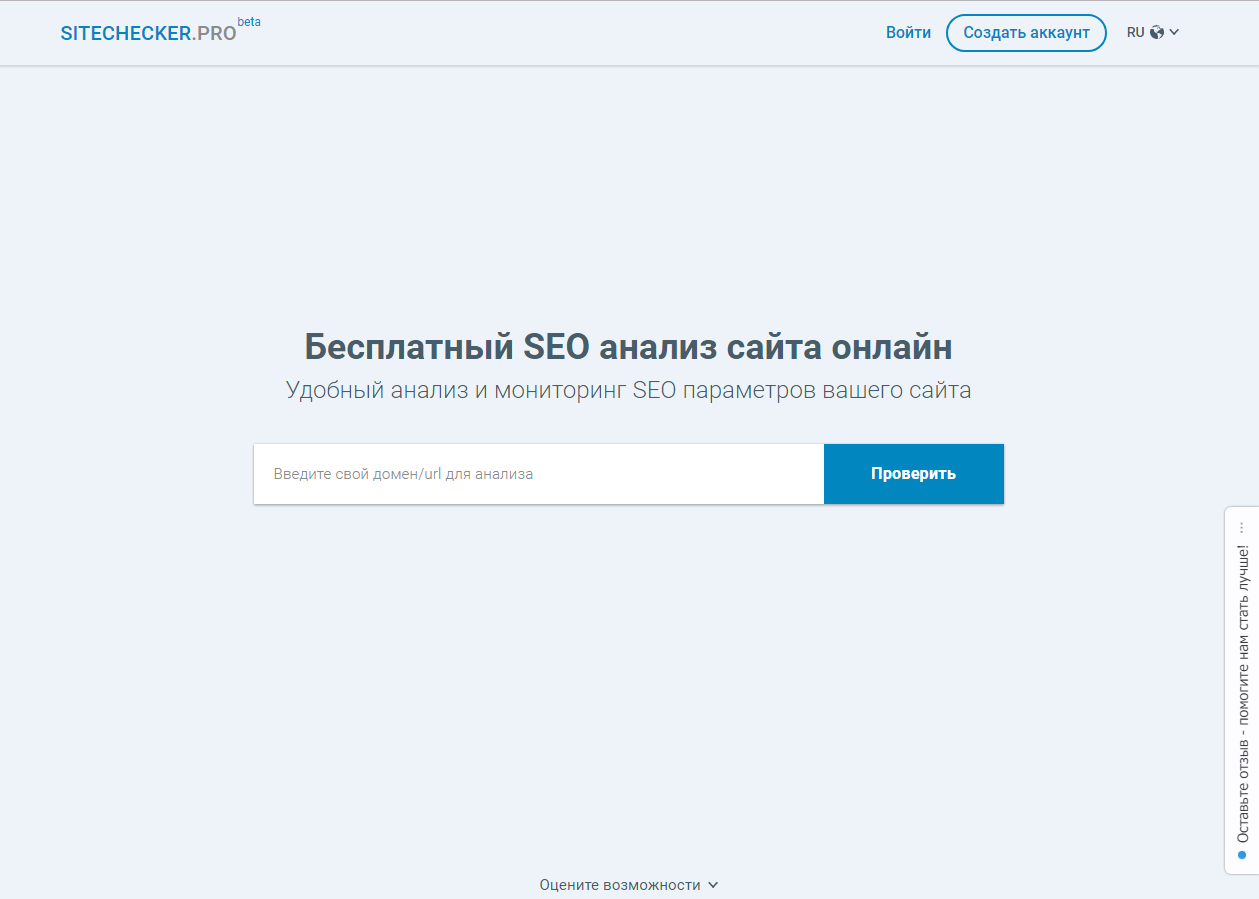Open the language selector chevron
Image resolution: width=1259 pixels, height=899 pixels.
click(1174, 33)
